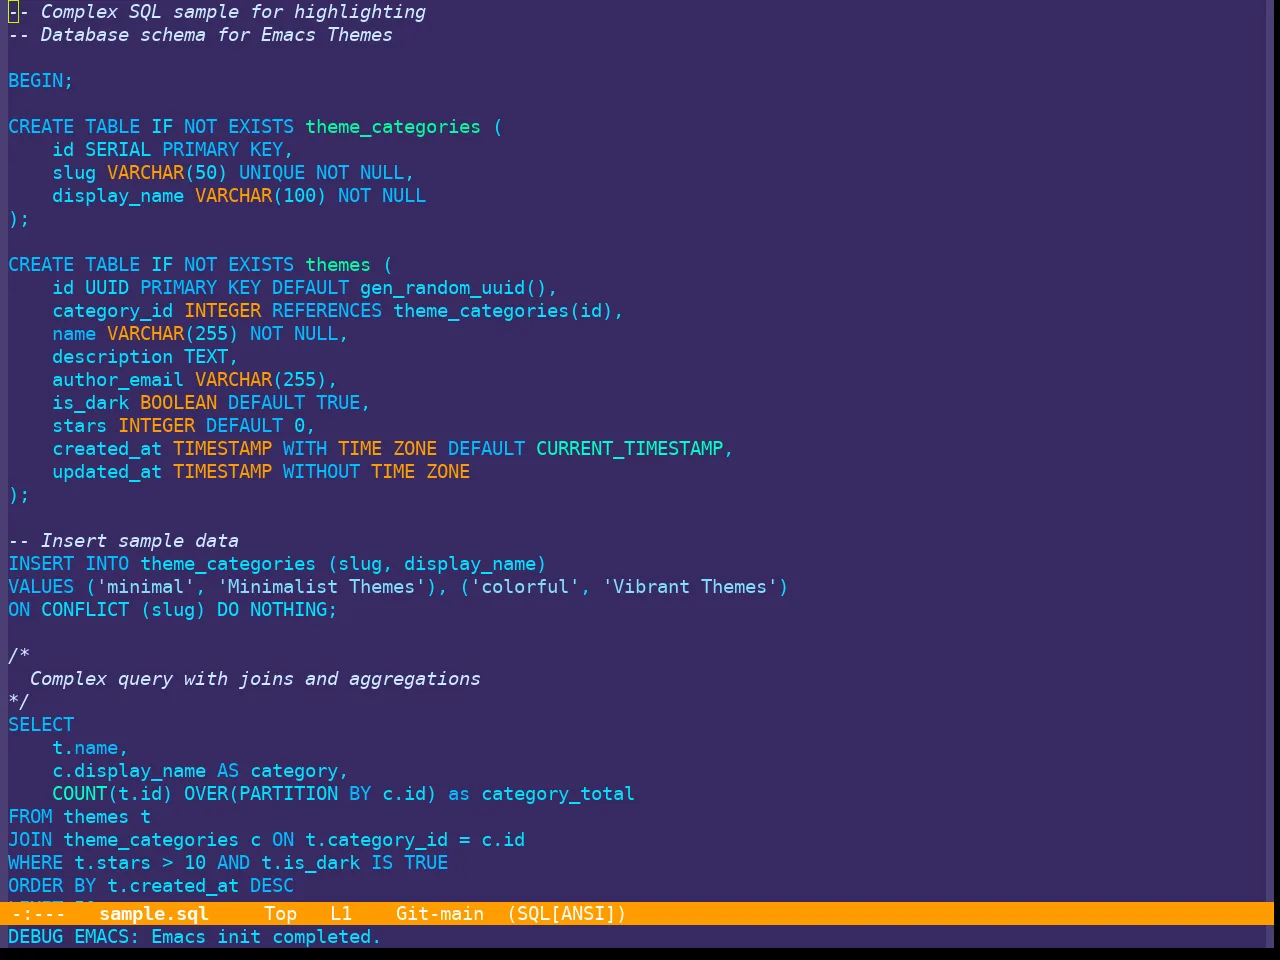Click the themes table name in CREATE TABLE

338,265
